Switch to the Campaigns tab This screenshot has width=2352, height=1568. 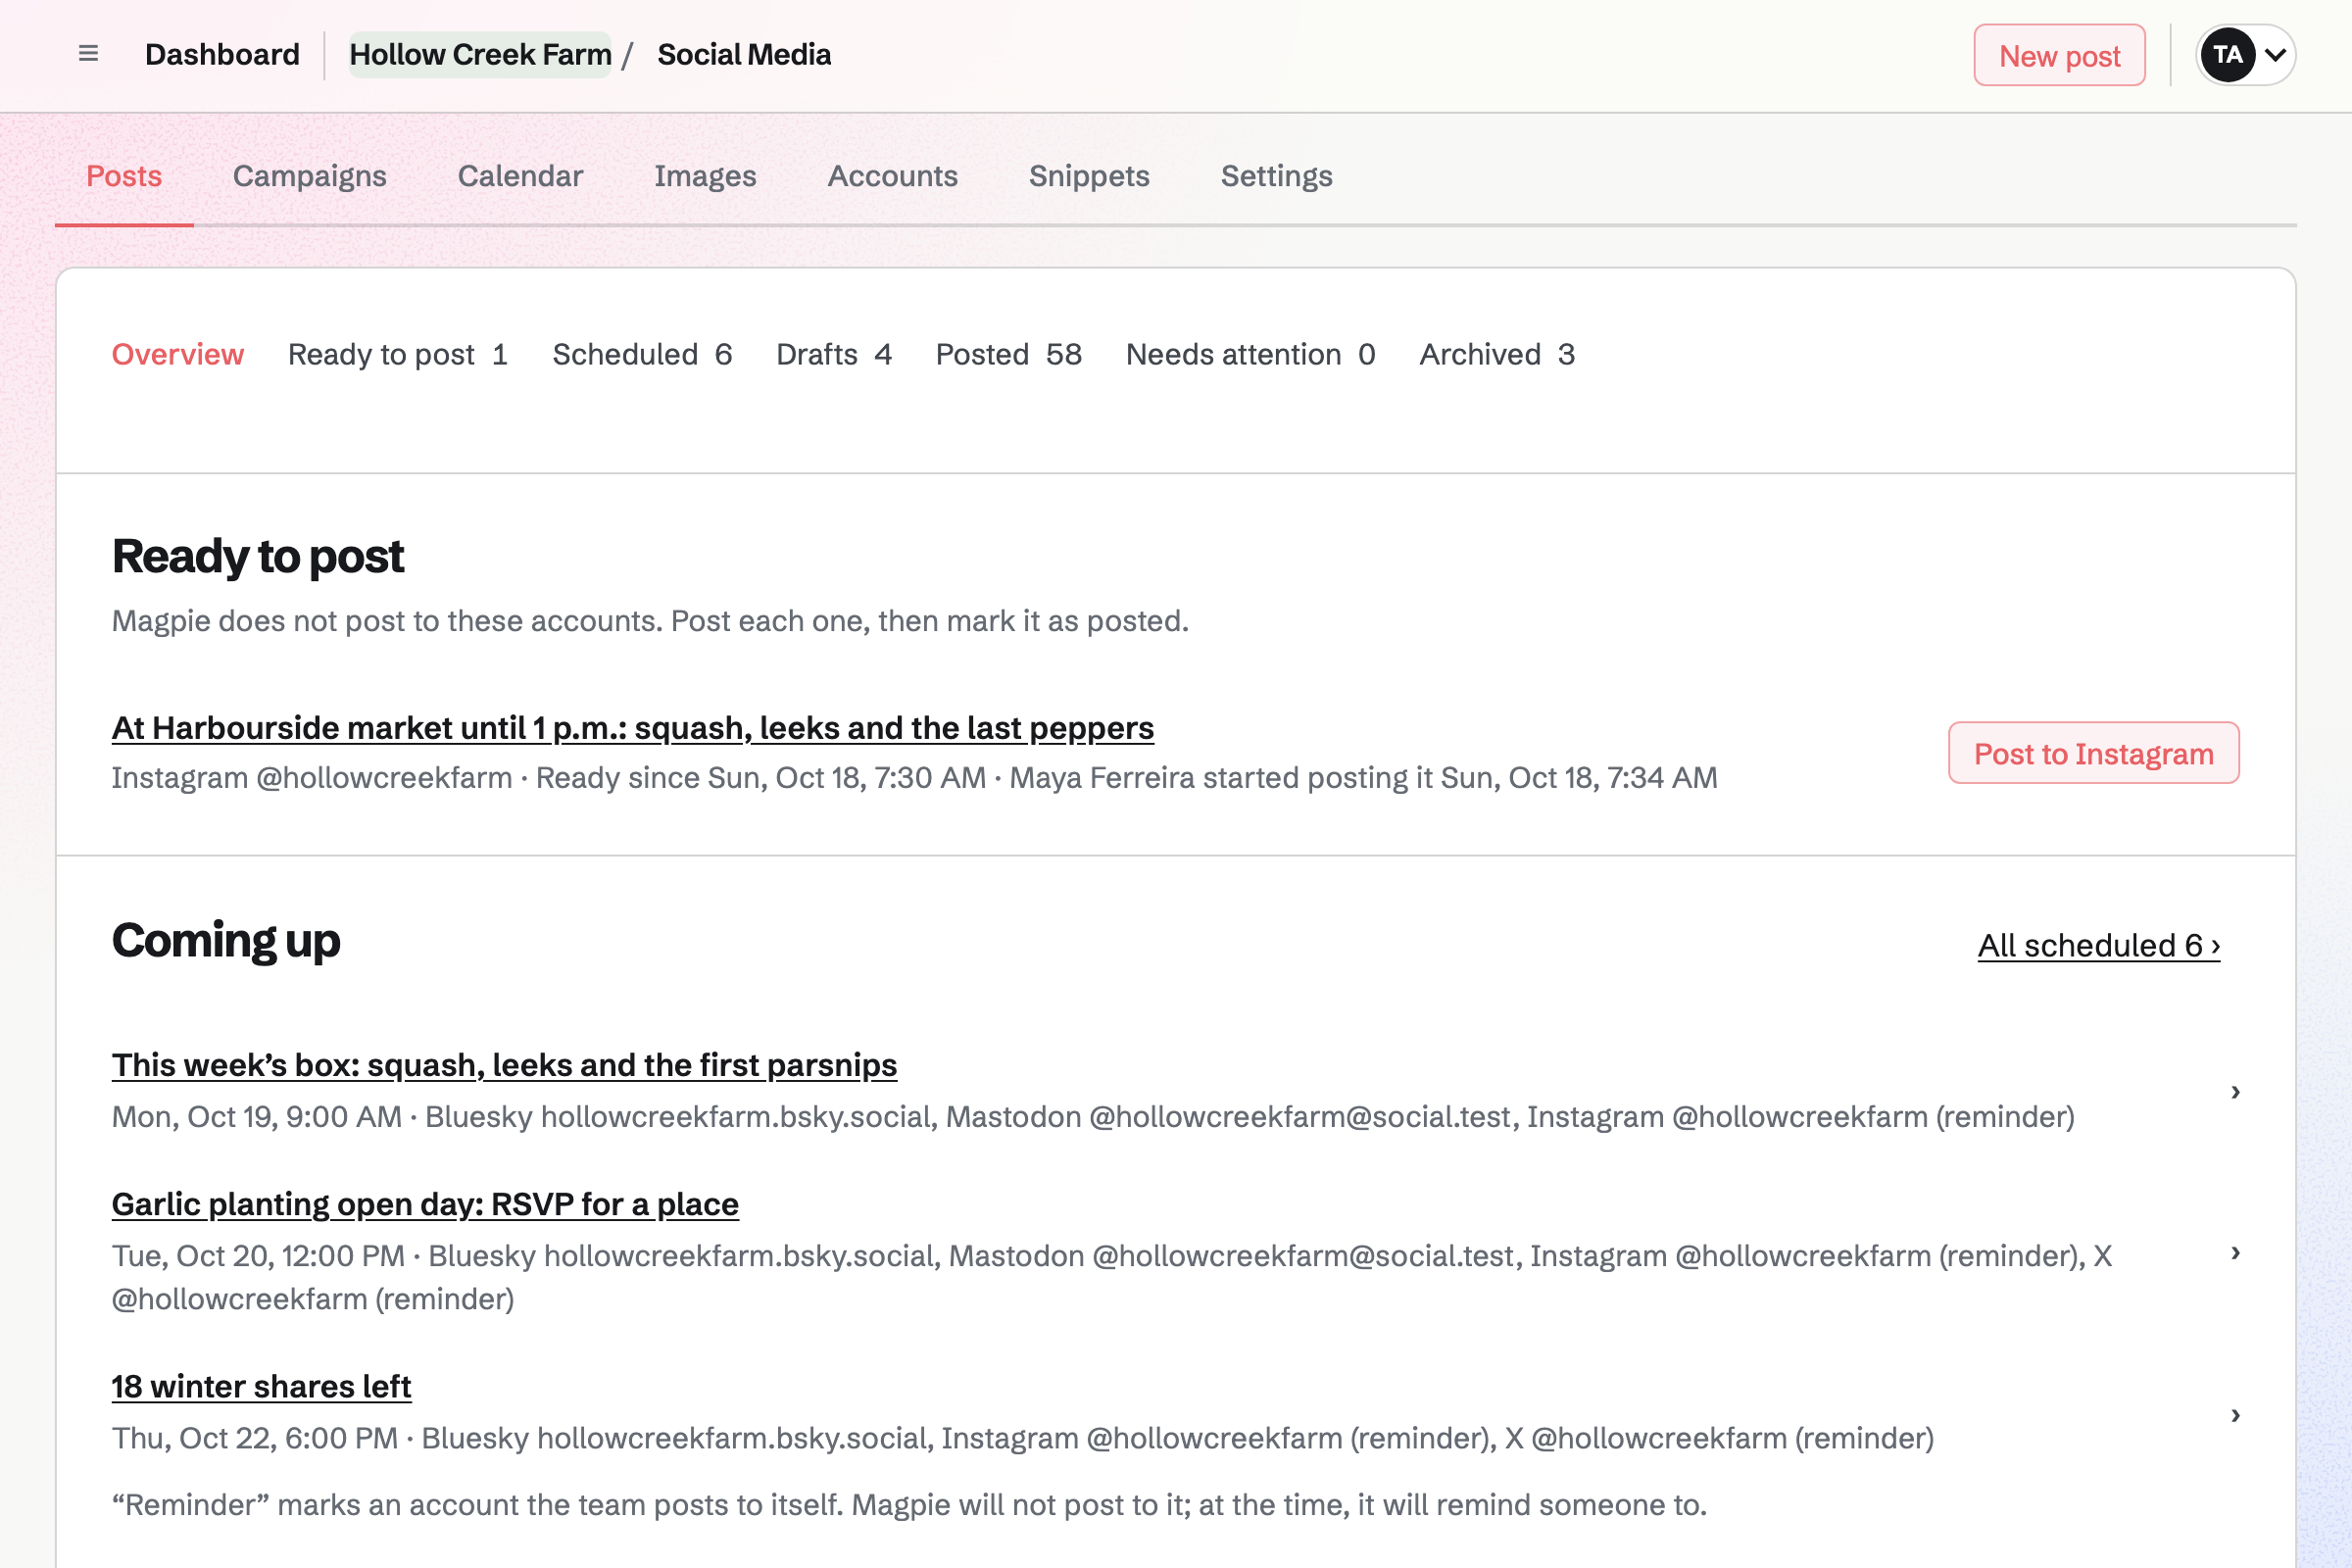[310, 176]
